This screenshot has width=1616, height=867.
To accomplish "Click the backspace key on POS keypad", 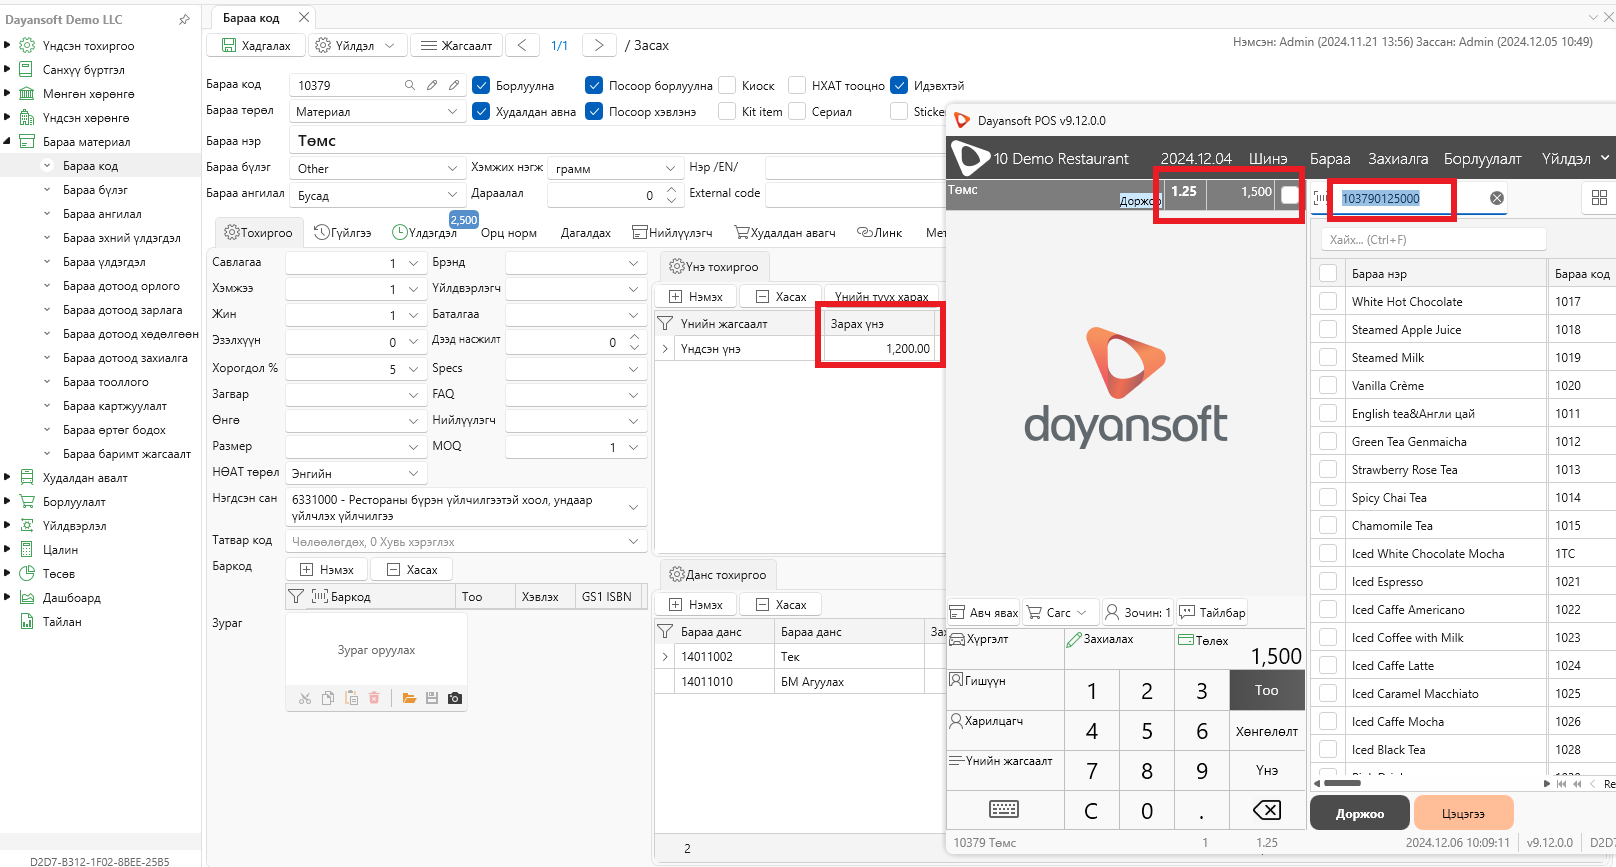I will (x=1267, y=810).
